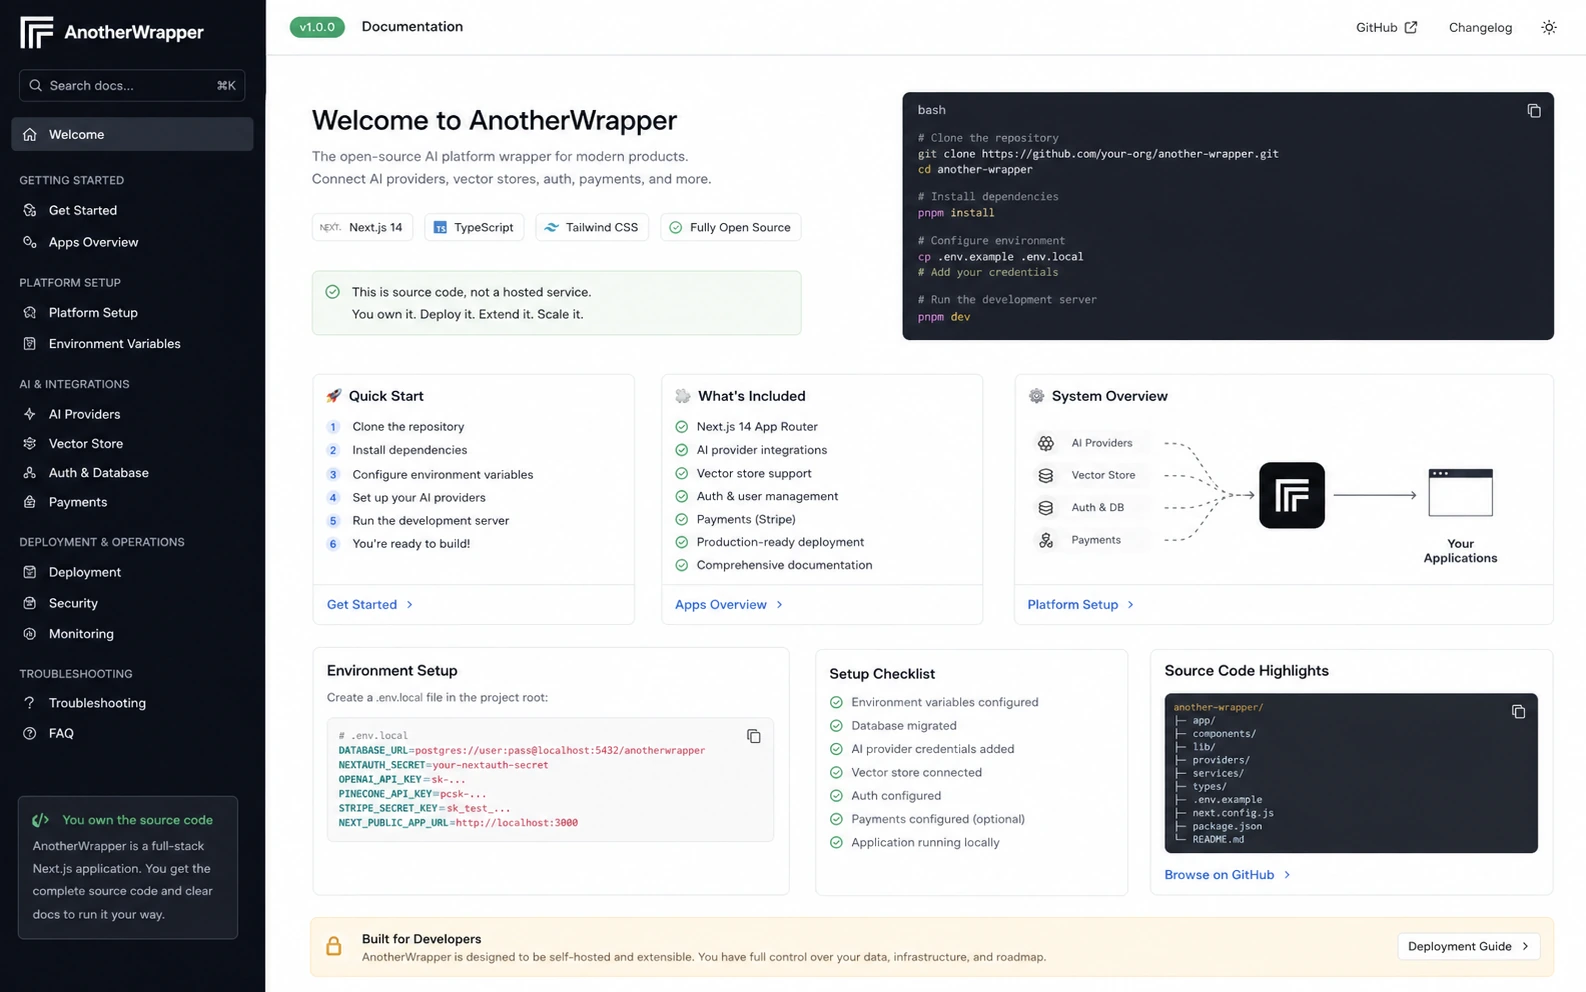Click the Troubleshooting question mark icon
The width and height of the screenshot is (1586, 992).
coord(30,703)
